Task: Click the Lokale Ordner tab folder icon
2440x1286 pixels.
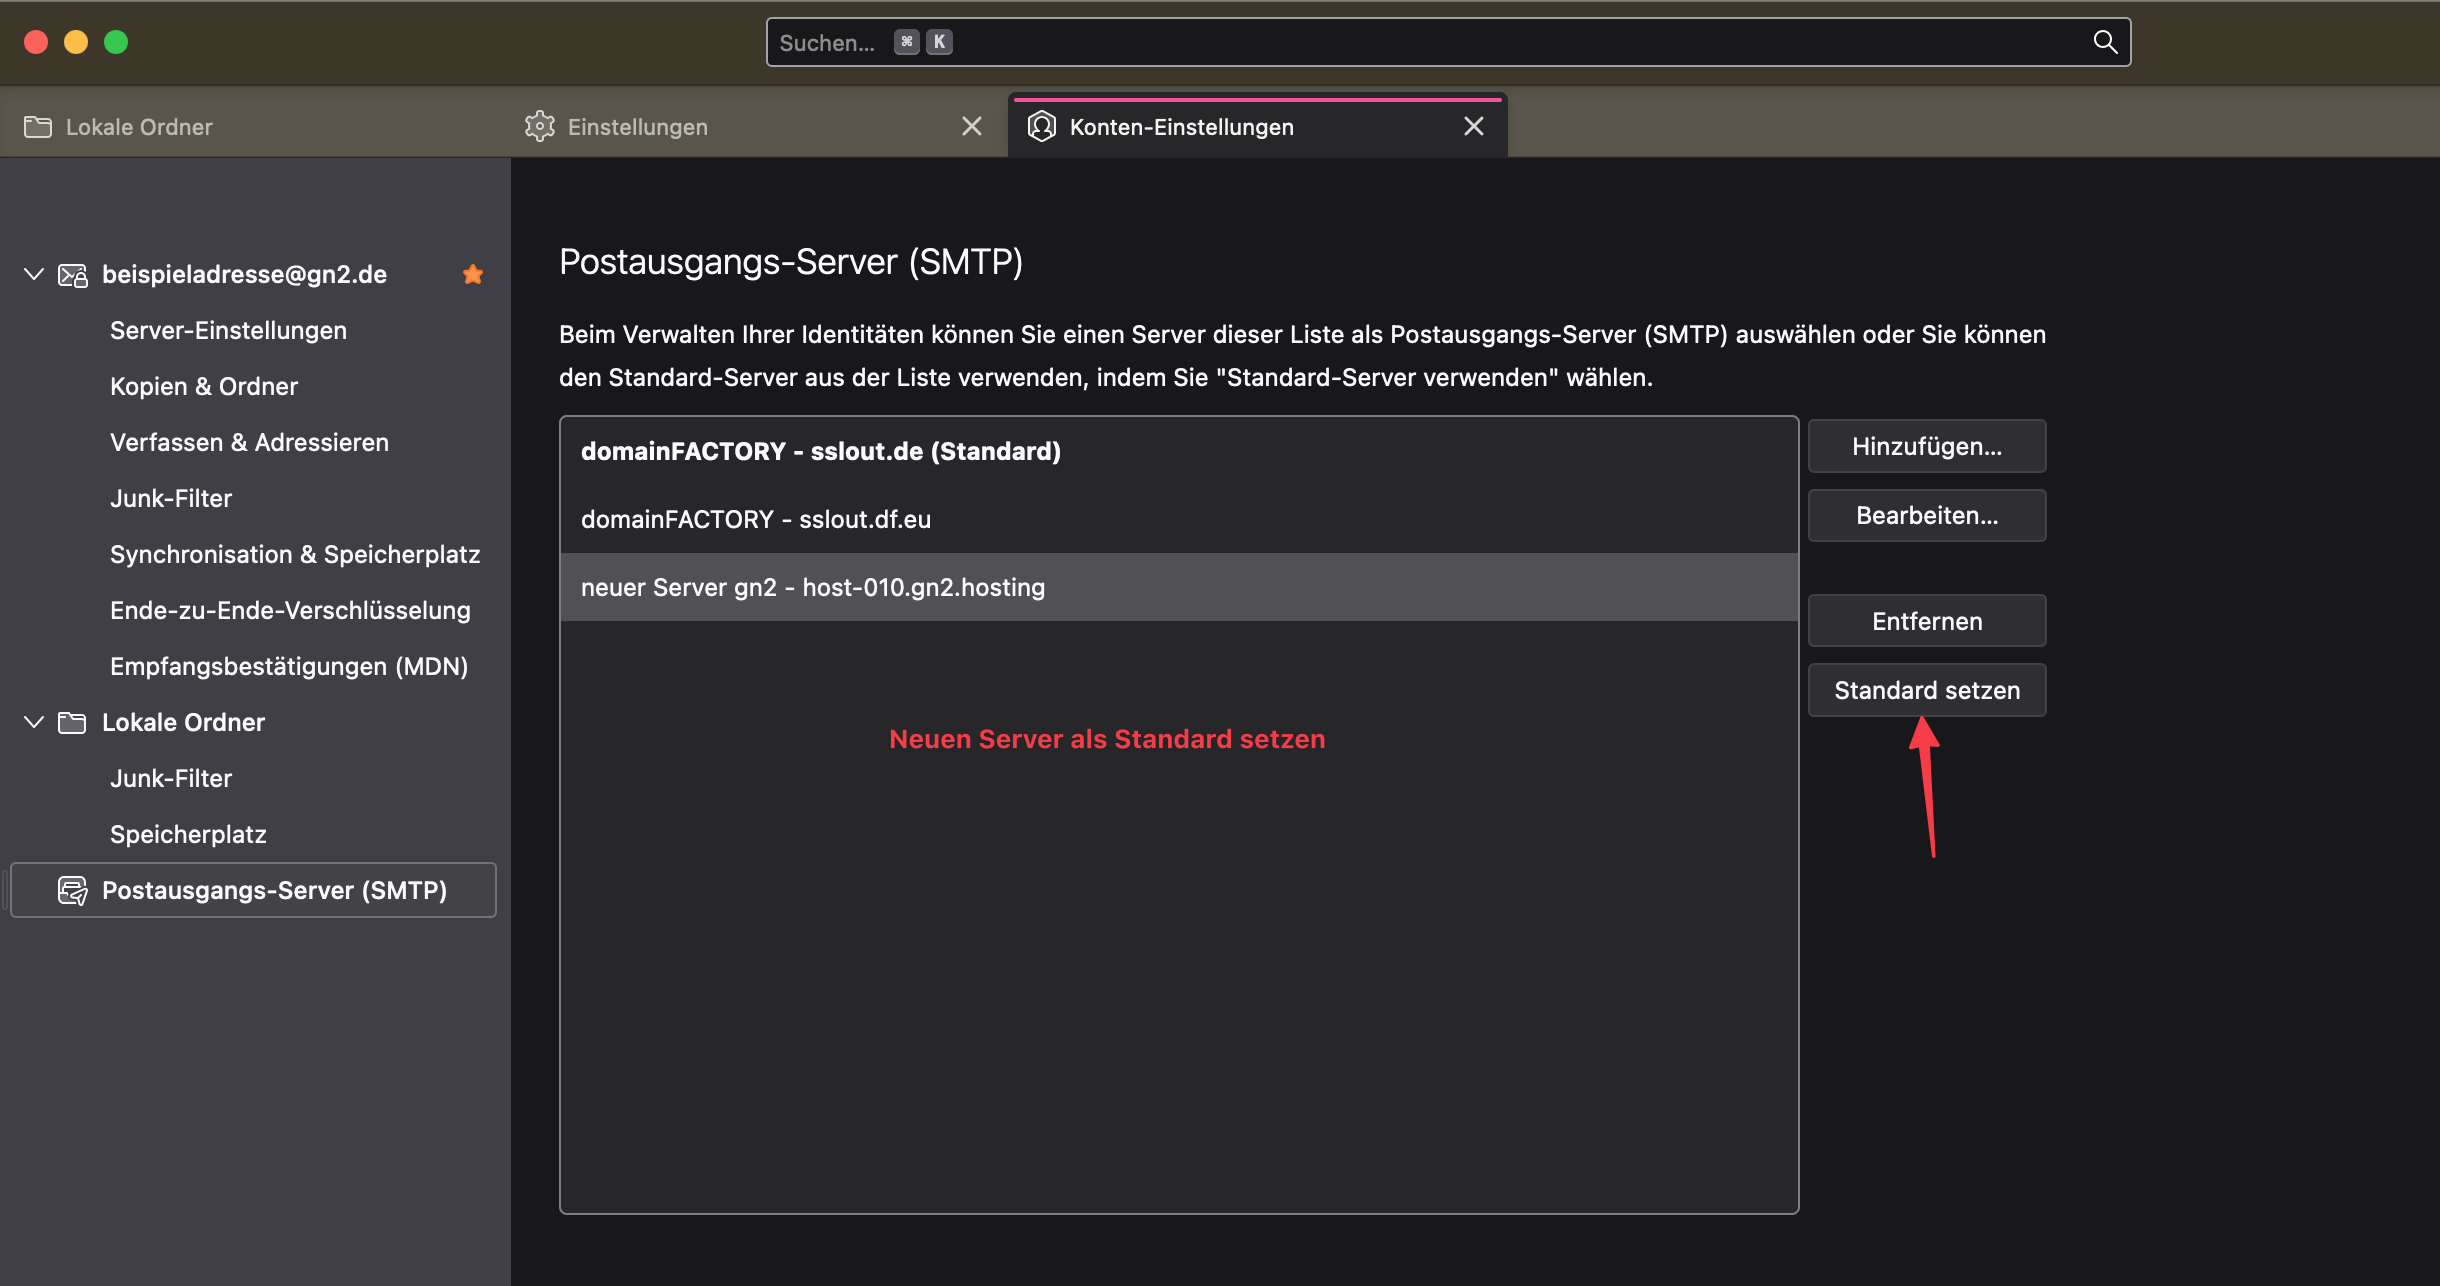Action: 38,127
